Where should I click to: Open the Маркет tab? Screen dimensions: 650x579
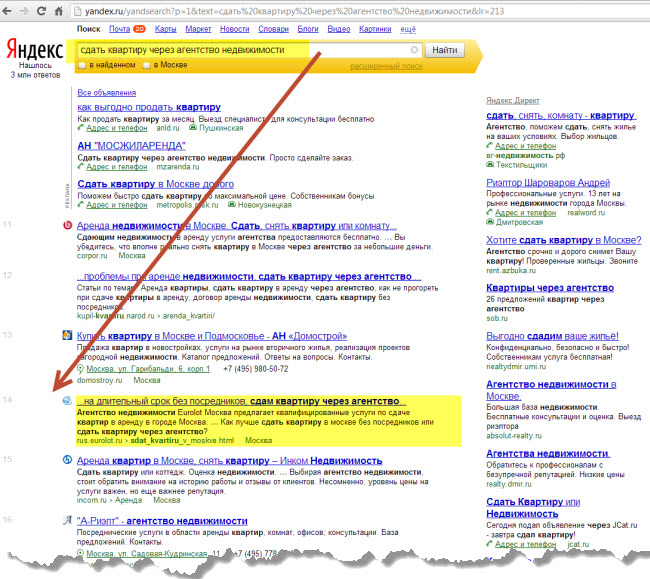click(198, 29)
